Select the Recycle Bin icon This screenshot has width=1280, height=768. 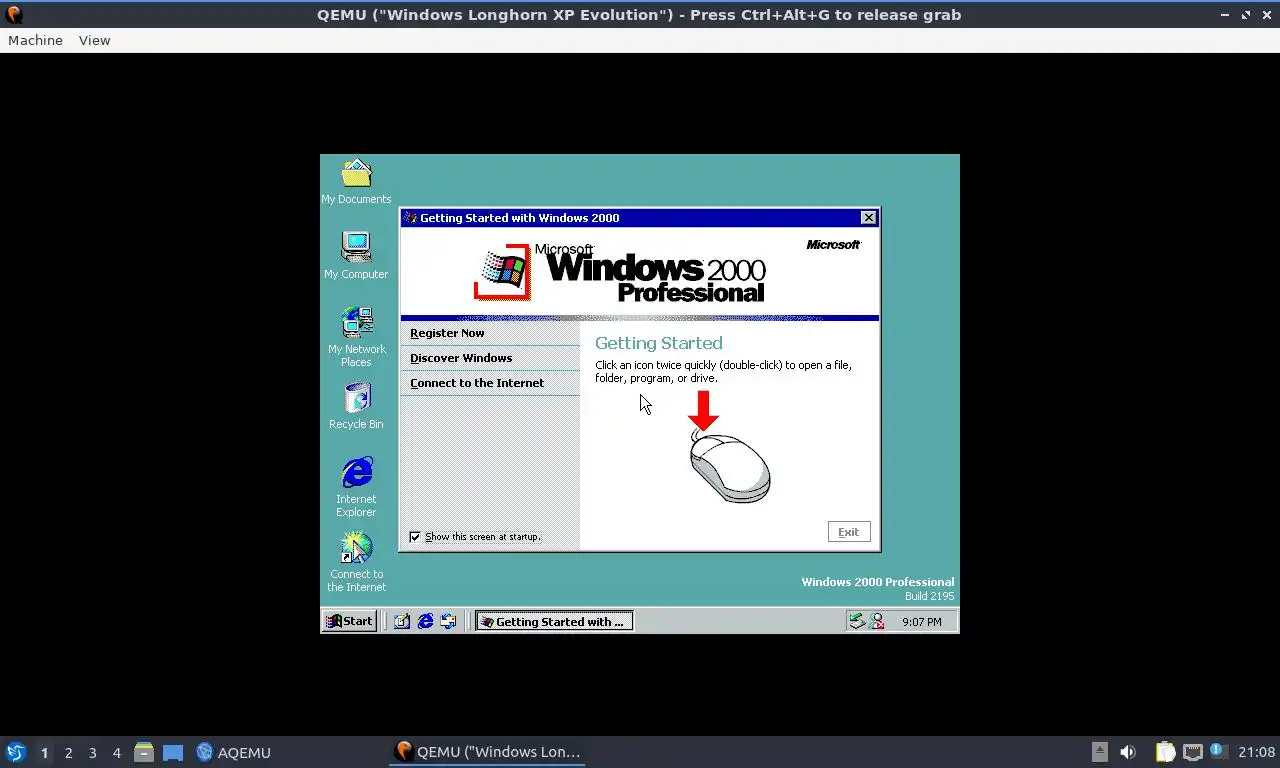click(x=356, y=406)
